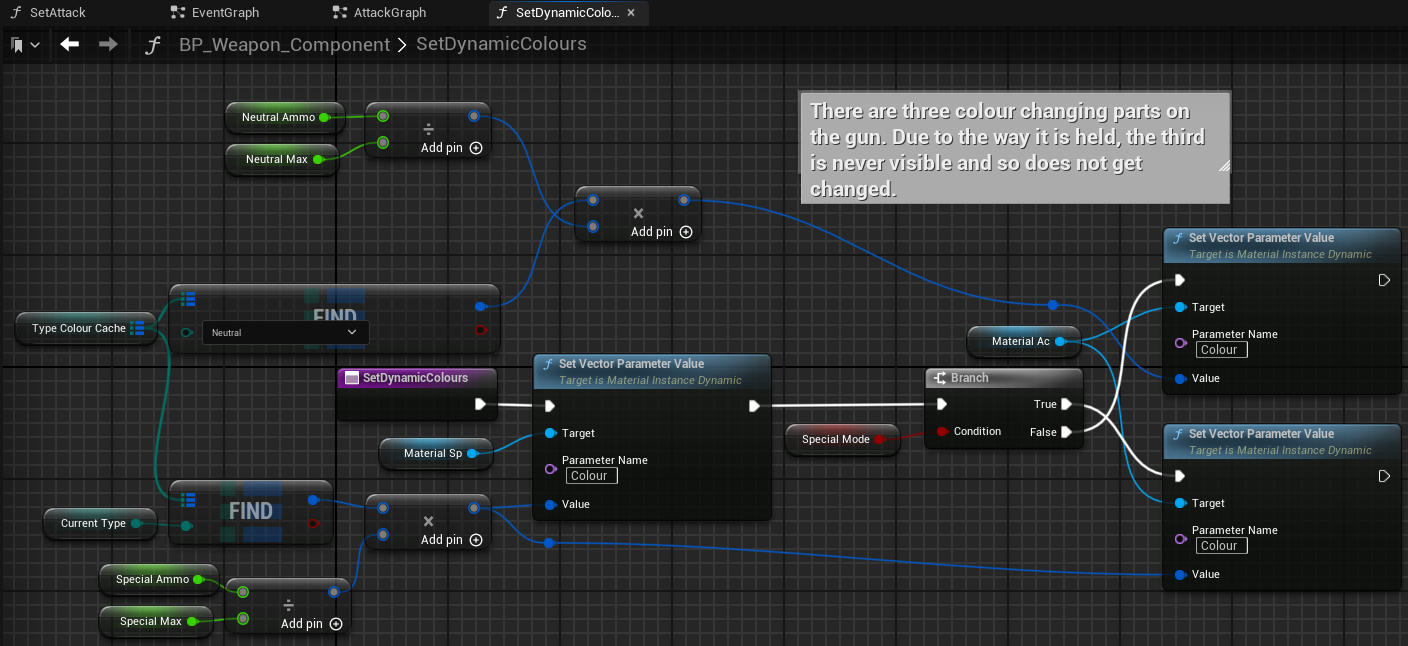
Task: Click the Branch node's True output pin
Action: [1066, 405]
